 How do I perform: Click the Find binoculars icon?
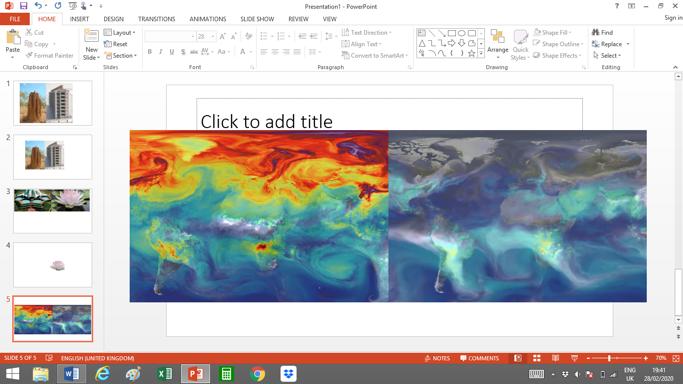pyautogui.click(x=595, y=33)
